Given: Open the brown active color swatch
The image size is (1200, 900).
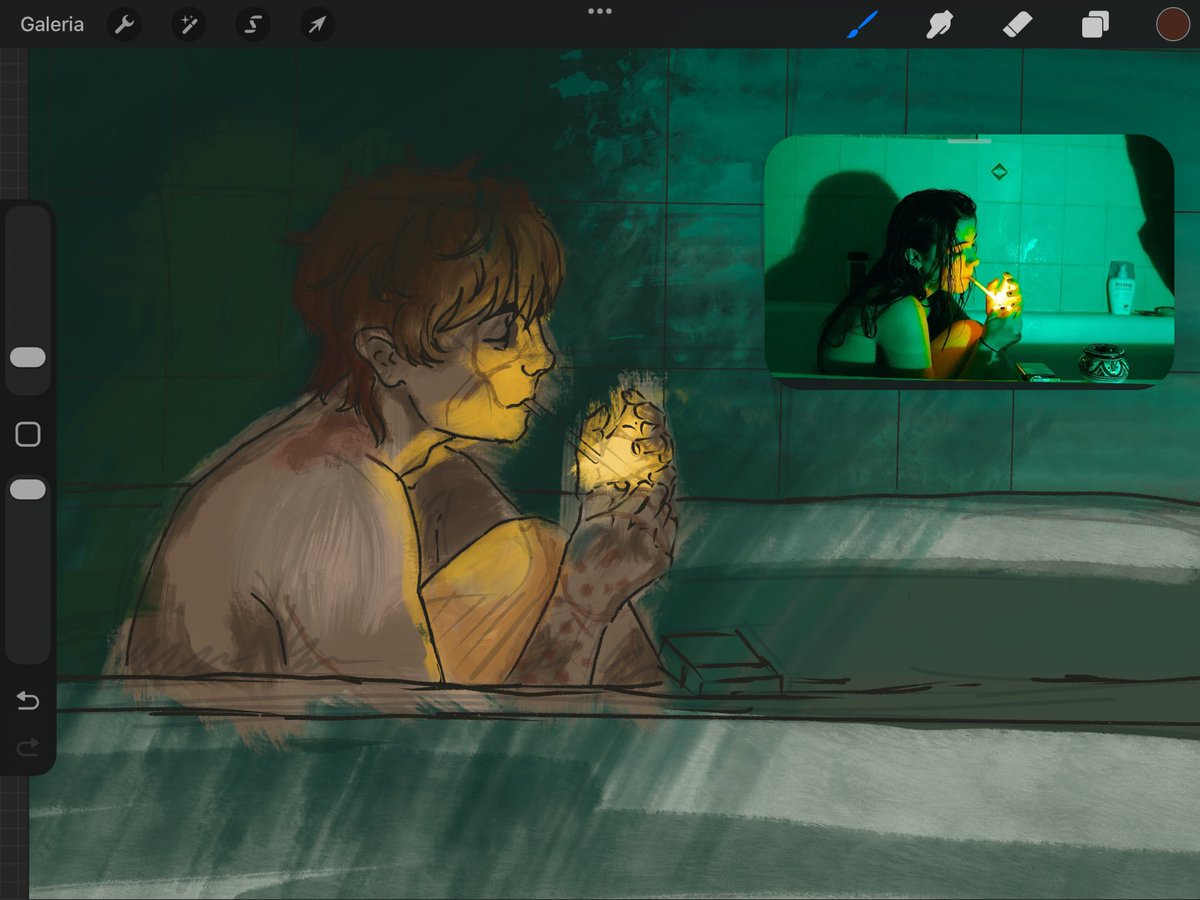Looking at the screenshot, I should pos(1172,24).
